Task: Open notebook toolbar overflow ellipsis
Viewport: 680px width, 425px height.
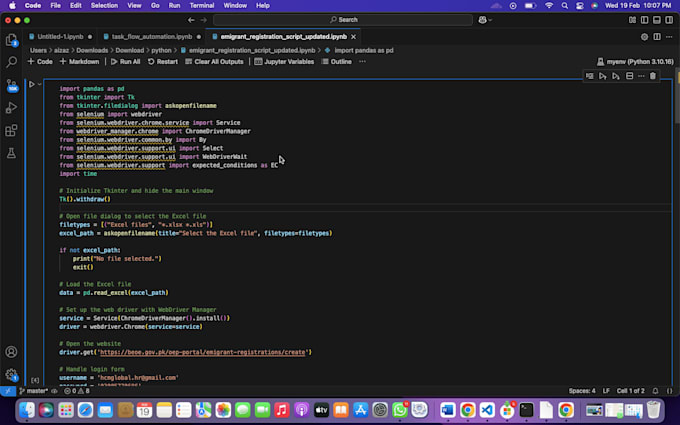Action: [362, 62]
